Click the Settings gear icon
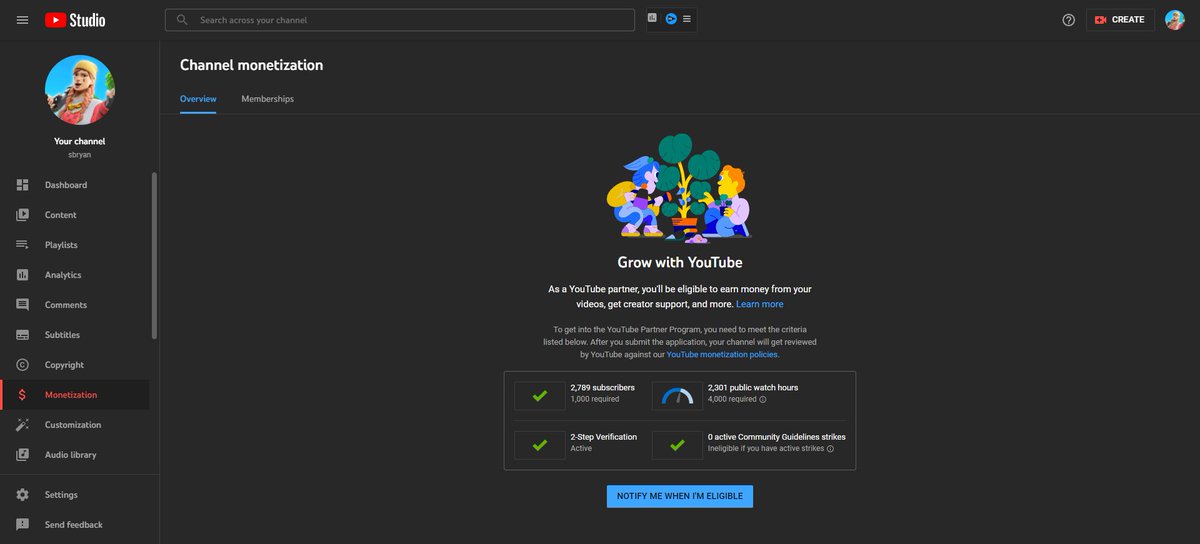This screenshot has height=544, width=1200. (22, 495)
